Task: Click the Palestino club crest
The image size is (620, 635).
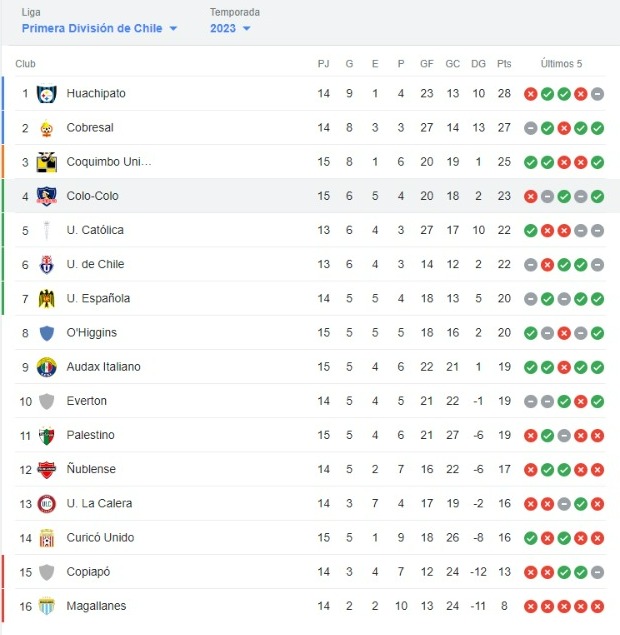Action: pos(47,435)
